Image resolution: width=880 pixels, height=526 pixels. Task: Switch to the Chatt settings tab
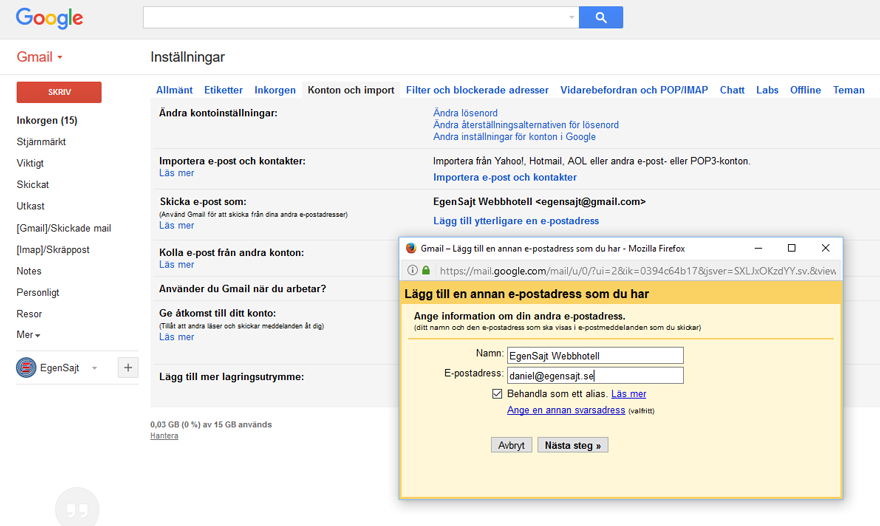tap(732, 90)
